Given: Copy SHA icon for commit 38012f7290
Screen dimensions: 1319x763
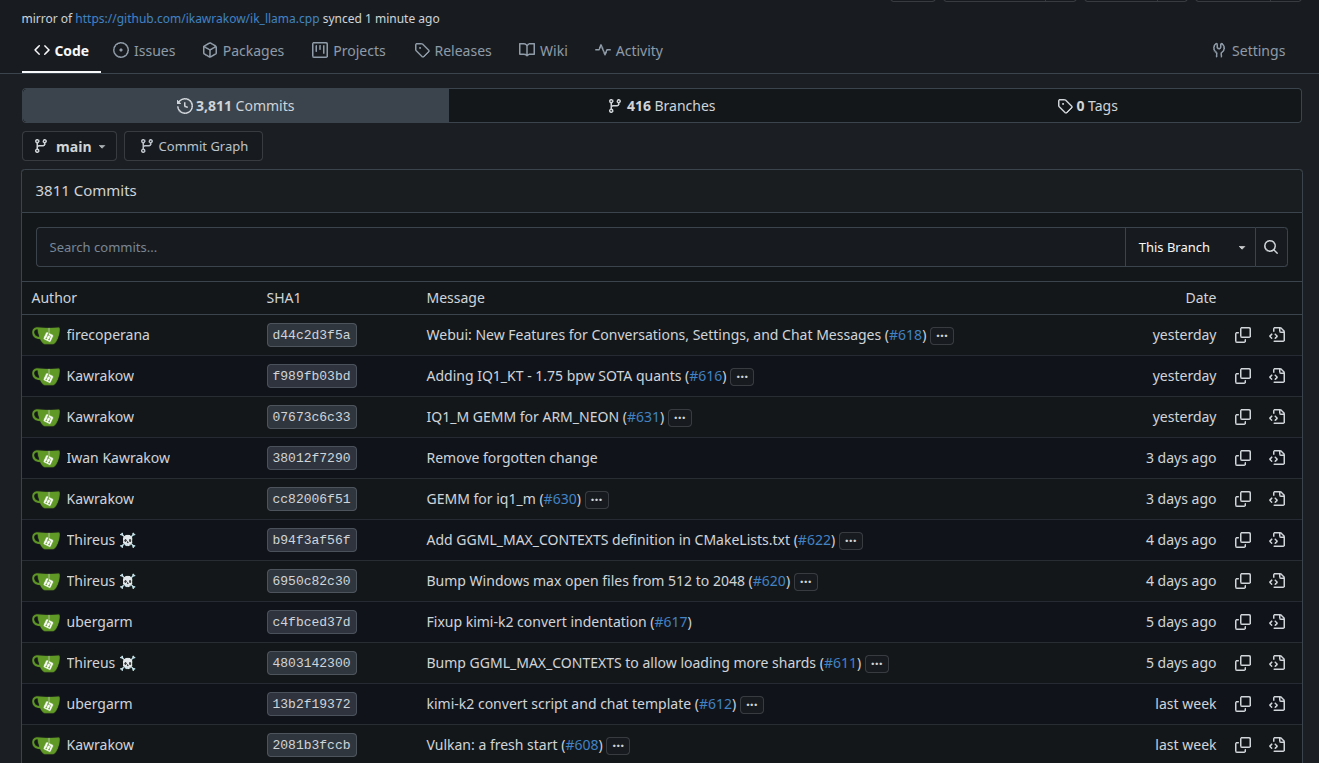Looking at the screenshot, I should click(1243, 458).
